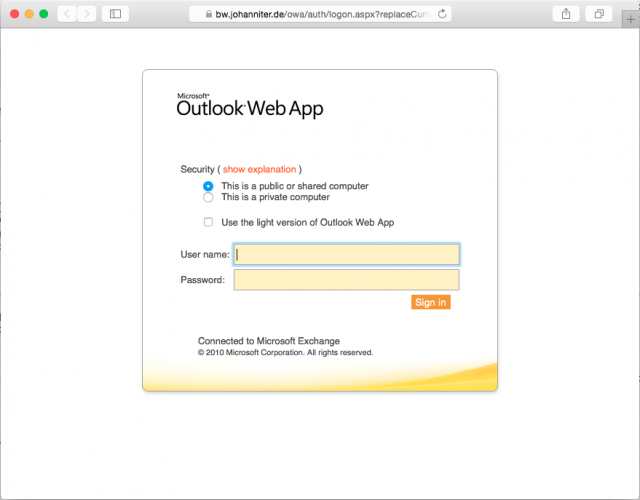Open a new tab with plus button
The width and height of the screenshot is (640, 500).
(x=631, y=19)
